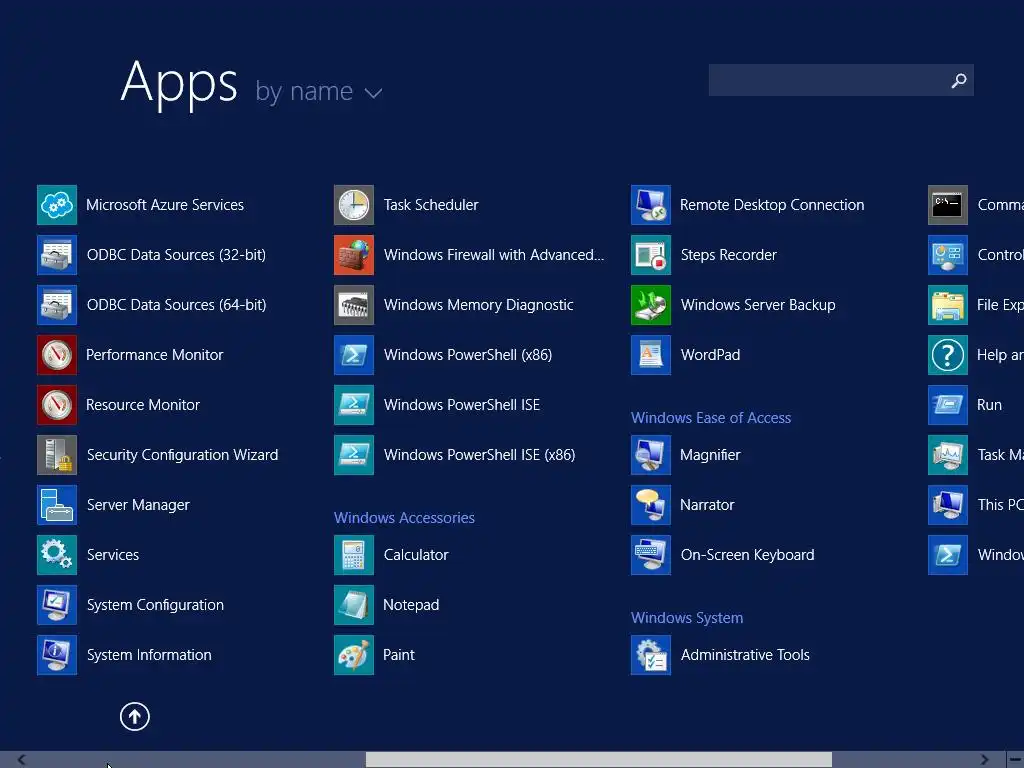1024x768 pixels.
Task: Open Calculator icon
Action: pos(354,554)
